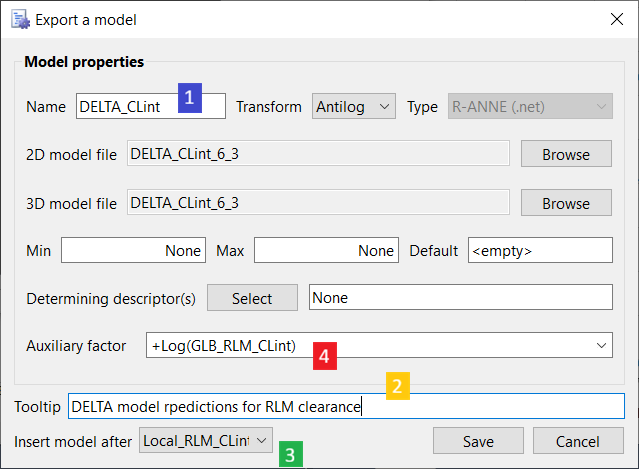Open the disabled Type dropdown R-ANNE (.net)
The width and height of the screenshot is (639, 469).
click(530, 106)
